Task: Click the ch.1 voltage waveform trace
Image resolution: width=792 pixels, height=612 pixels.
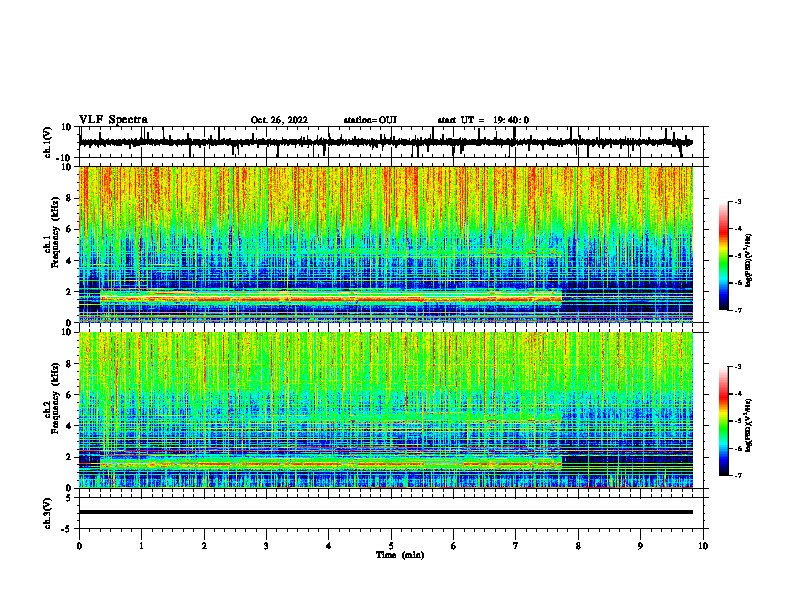Action: (385, 143)
